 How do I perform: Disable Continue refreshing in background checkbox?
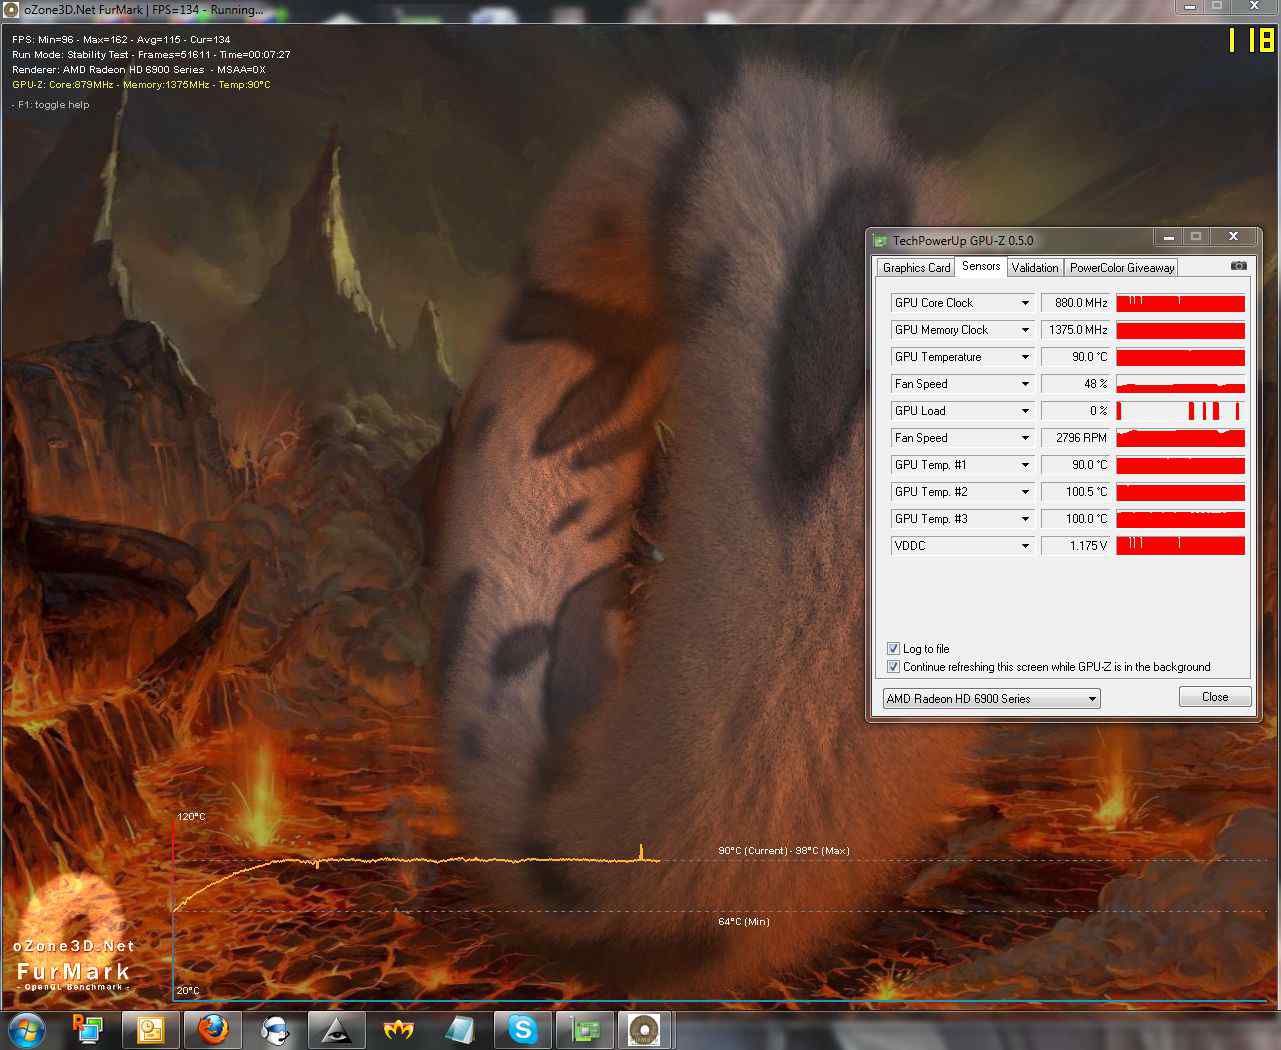[893, 667]
